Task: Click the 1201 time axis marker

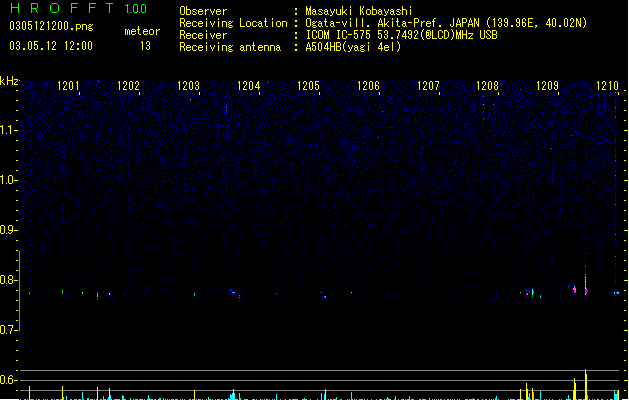Action: 68,86
